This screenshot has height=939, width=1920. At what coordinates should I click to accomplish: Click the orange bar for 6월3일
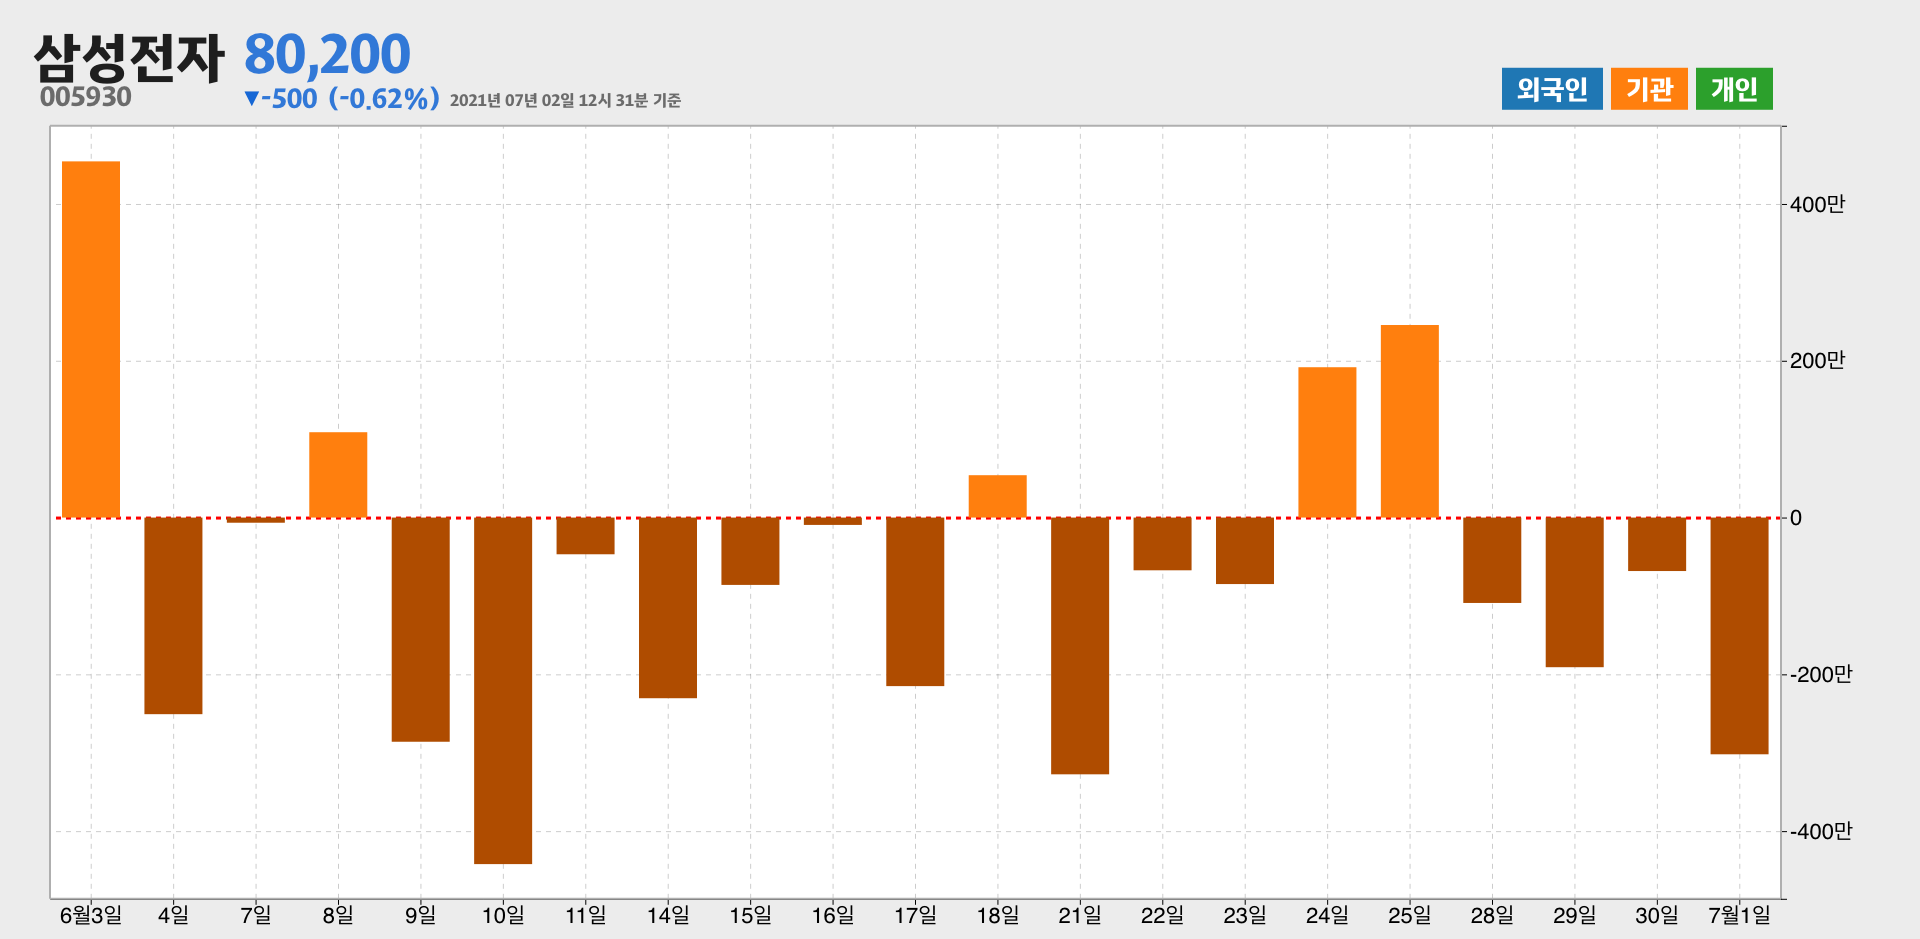91,339
